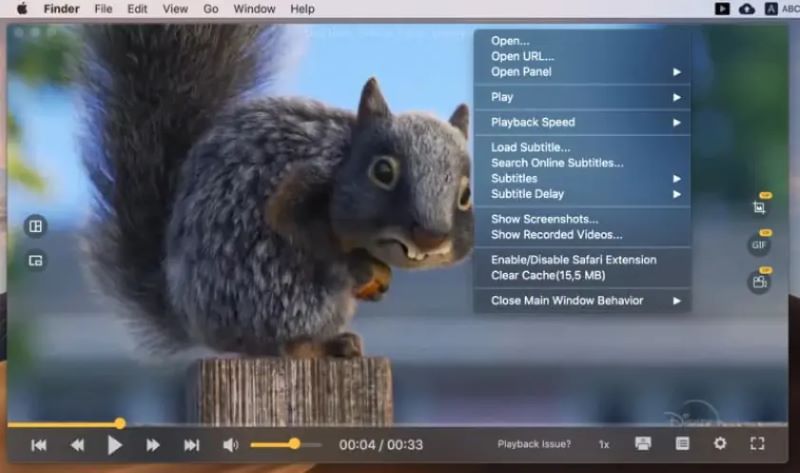Click the AirPlay cast icon
Viewport: 800px width, 473px height.
pyautogui.click(x=643, y=444)
